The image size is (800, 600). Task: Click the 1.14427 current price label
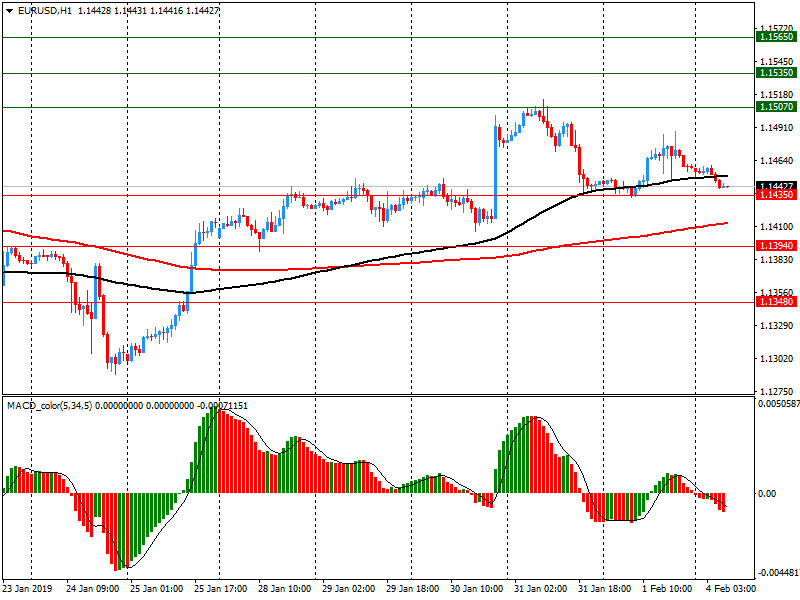tap(776, 186)
